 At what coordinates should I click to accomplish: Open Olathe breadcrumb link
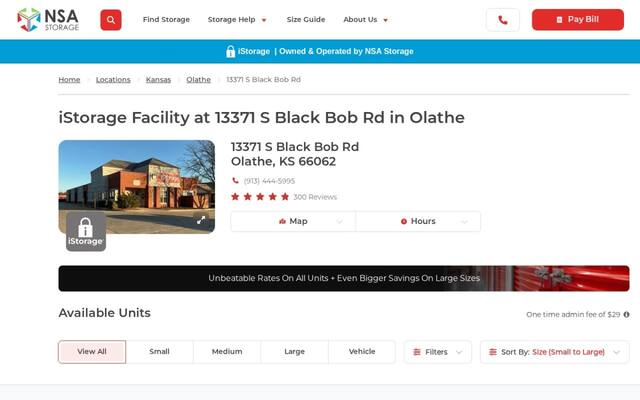click(198, 80)
